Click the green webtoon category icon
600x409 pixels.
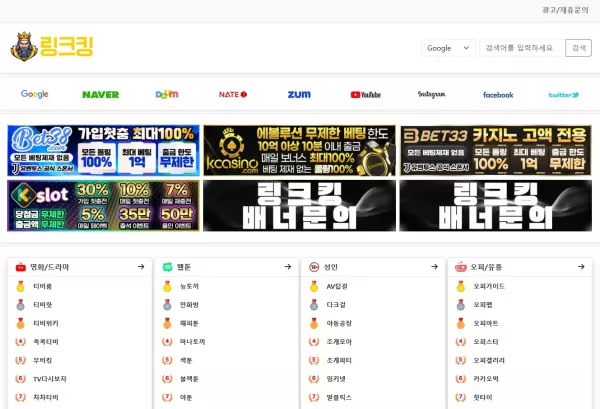coord(167,267)
